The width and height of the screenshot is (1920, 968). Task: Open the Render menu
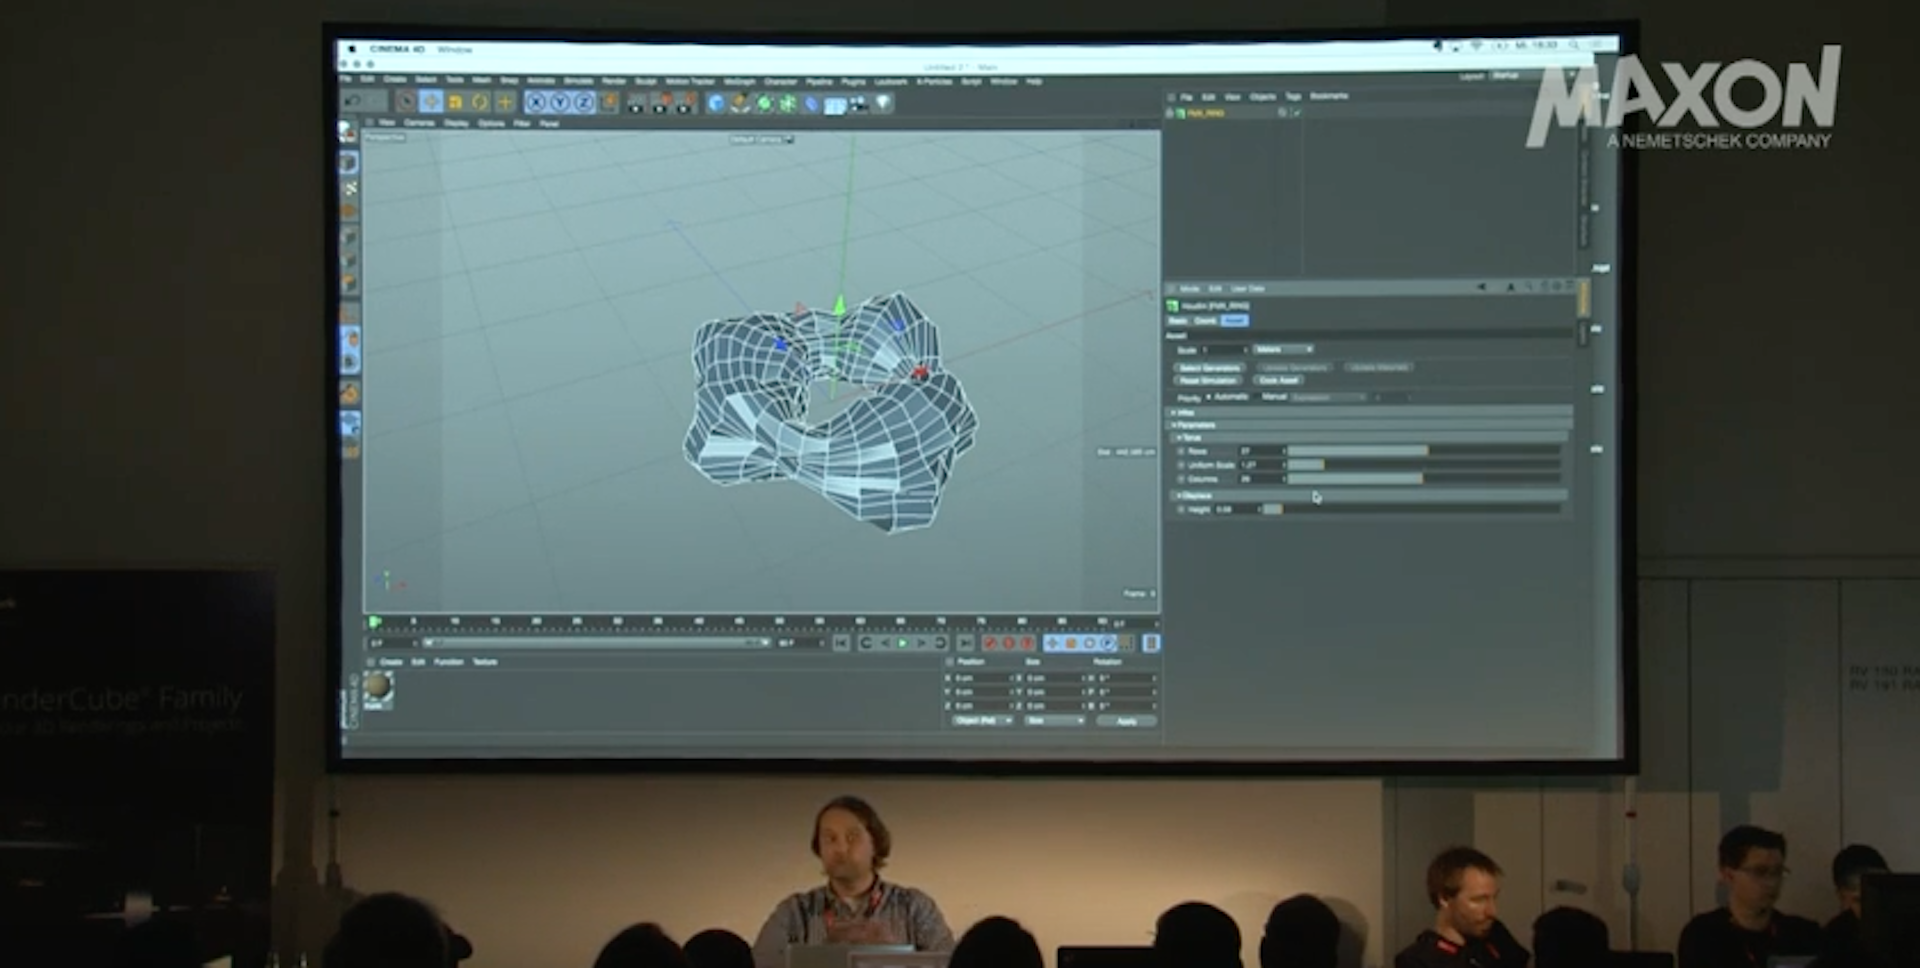click(614, 81)
